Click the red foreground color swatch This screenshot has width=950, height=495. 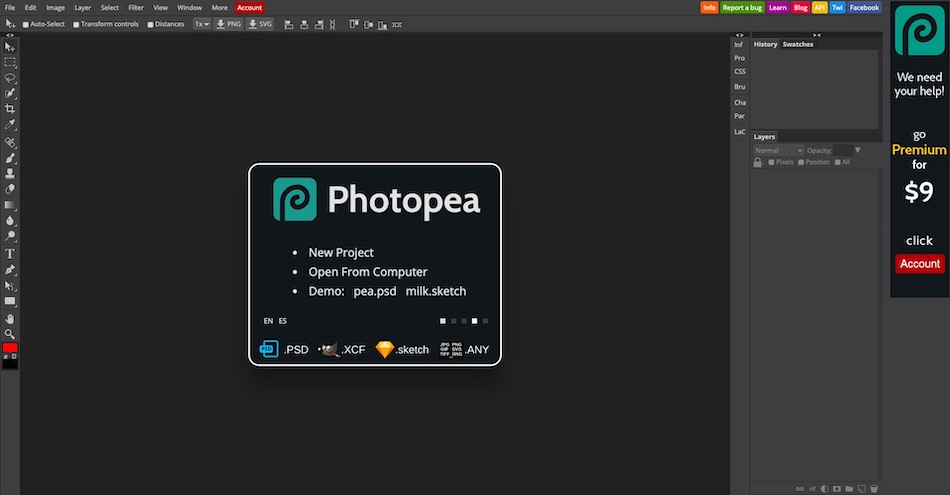pyautogui.click(x=10, y=348)
